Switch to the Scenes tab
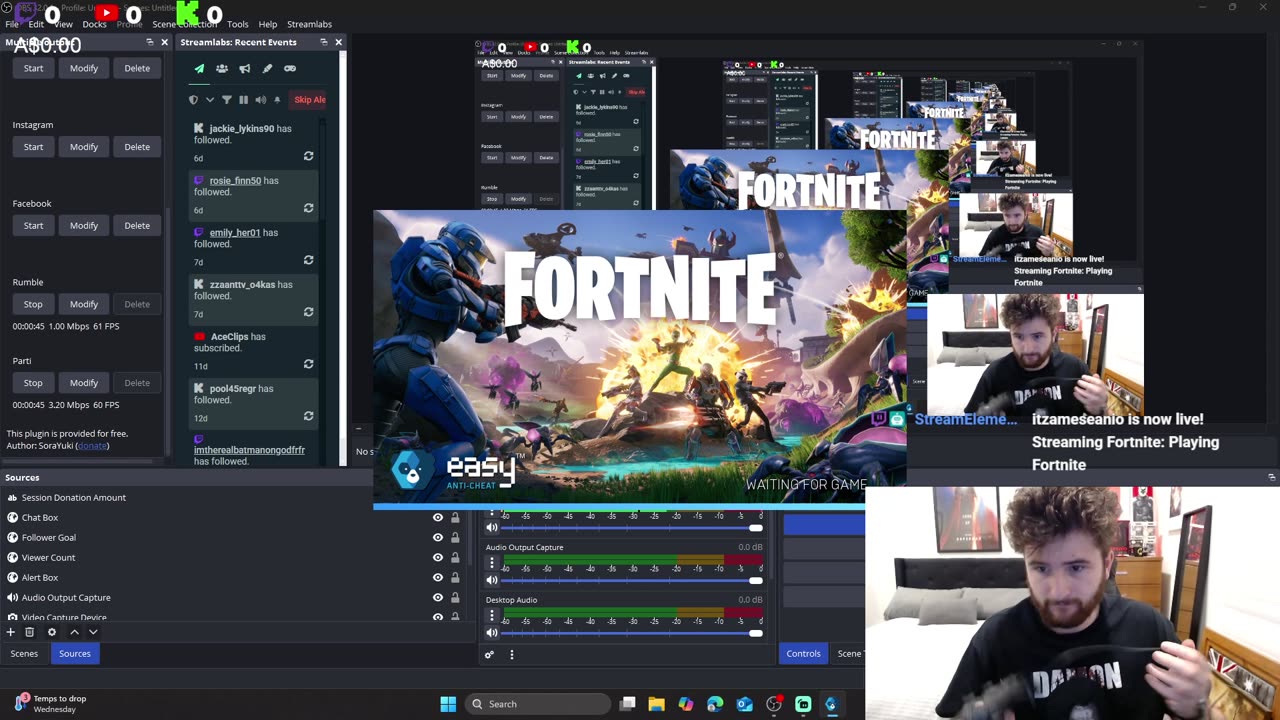This screenshot has height=720, width=1280. point(24,654)
